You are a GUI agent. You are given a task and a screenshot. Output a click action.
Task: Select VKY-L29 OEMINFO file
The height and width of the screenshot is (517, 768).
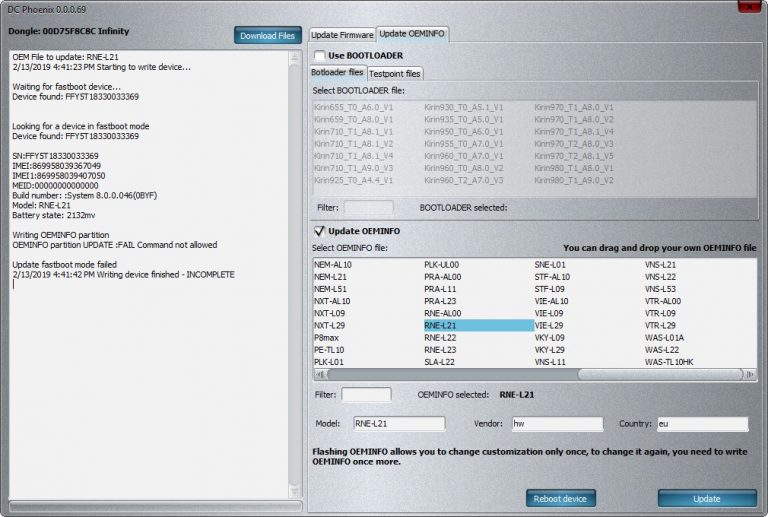pos(549,350)
